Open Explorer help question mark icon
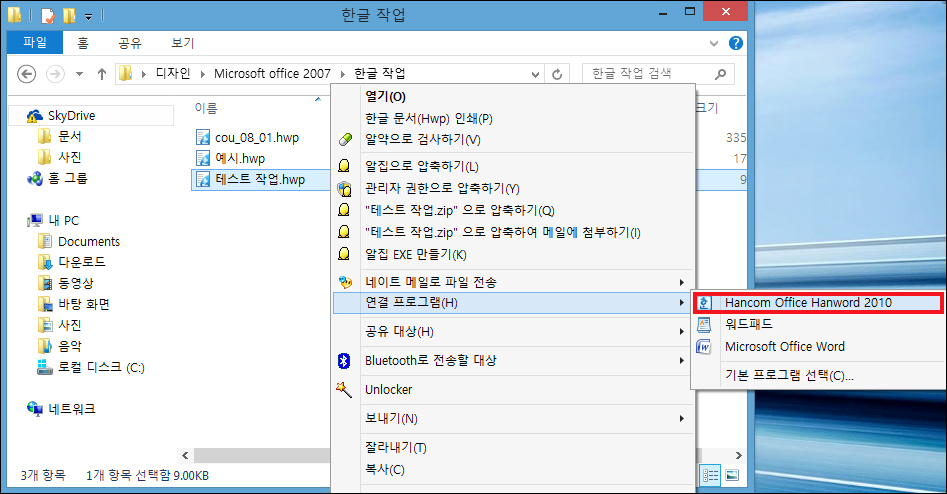This screenshot has width=947, height=494. coord(736,43)
